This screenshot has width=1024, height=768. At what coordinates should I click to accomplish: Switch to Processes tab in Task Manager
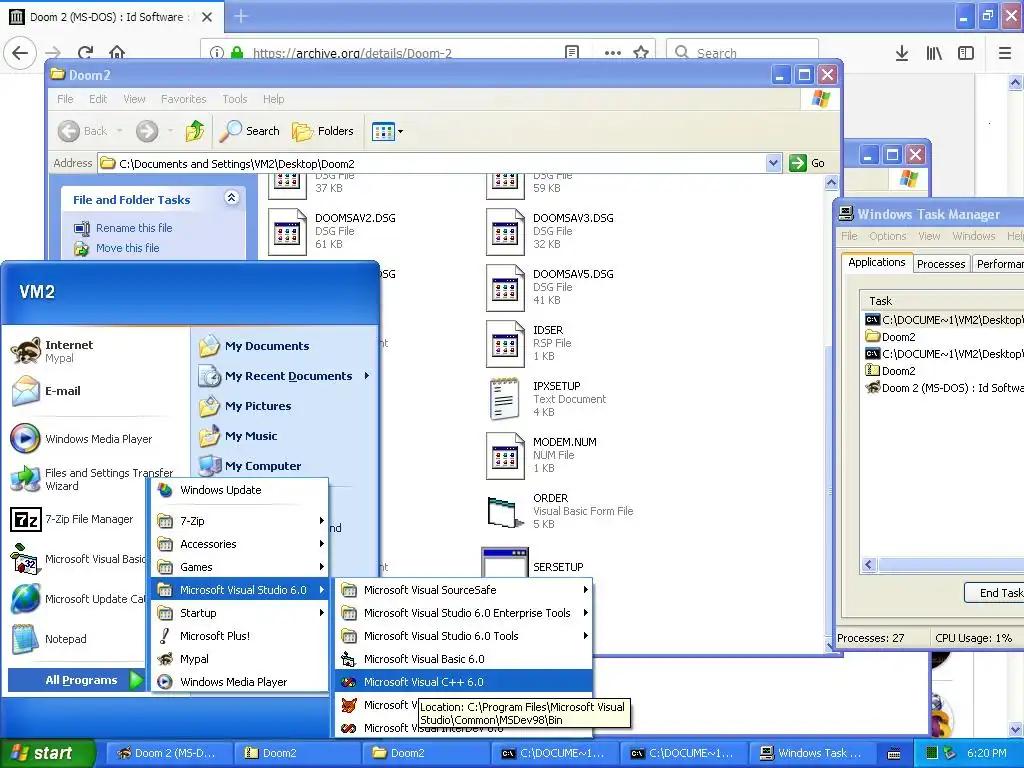click(940, 264)
